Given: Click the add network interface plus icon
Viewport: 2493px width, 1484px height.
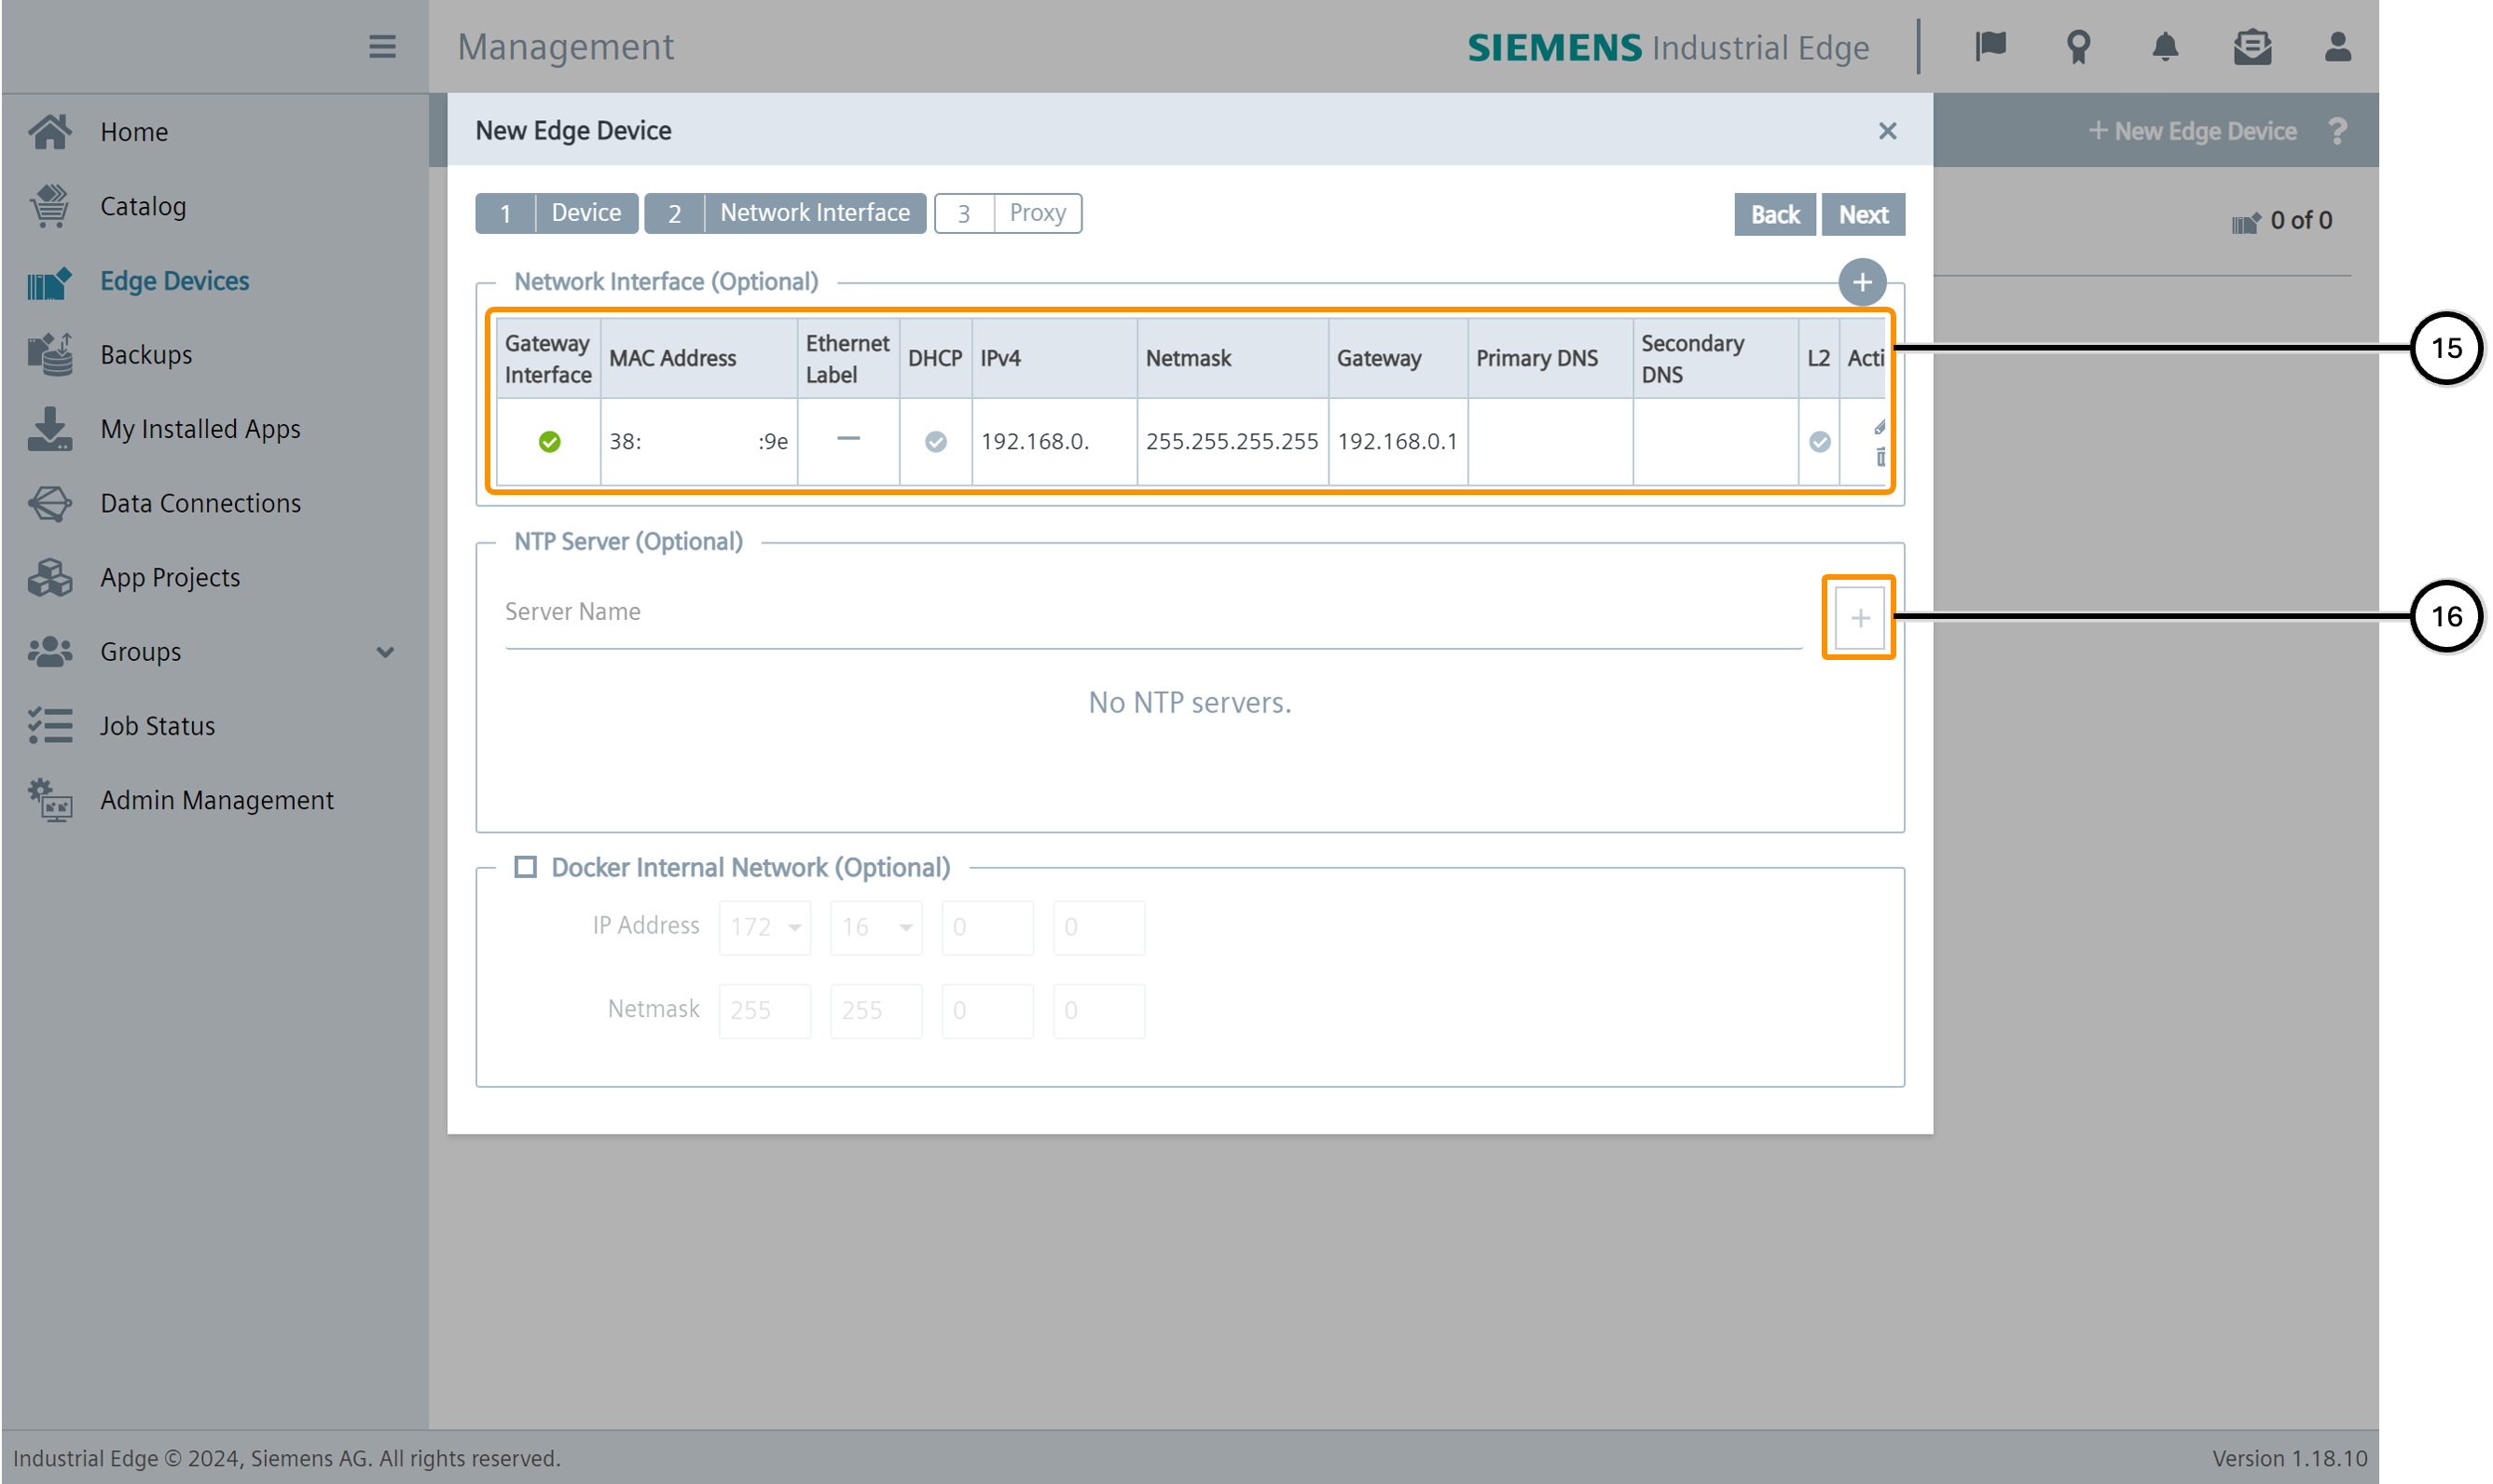Looking at the screenshot, I should point(1861,283).
